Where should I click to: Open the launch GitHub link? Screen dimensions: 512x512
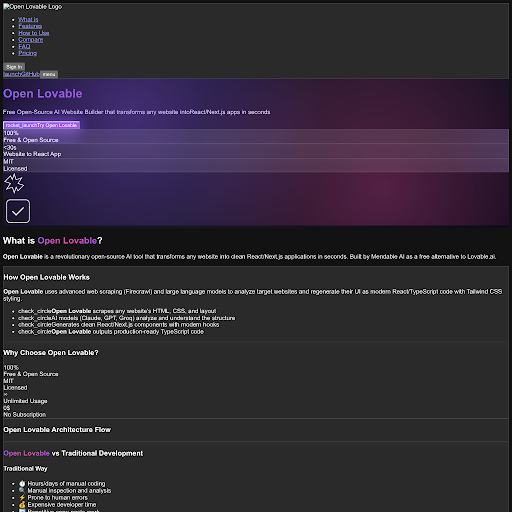click(x=22, y=74)
